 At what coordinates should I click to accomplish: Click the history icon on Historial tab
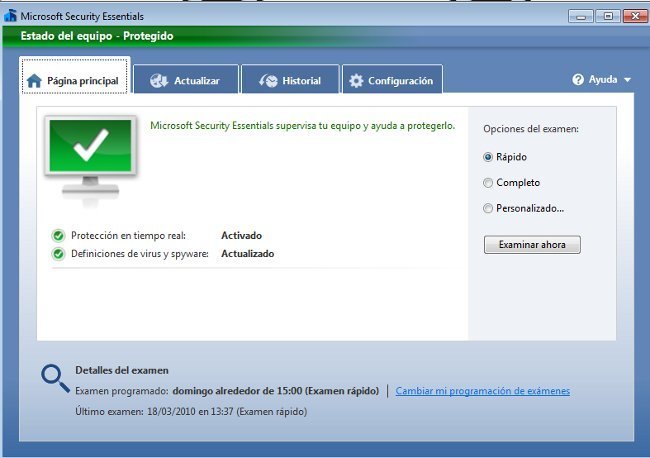tap(267, 81)
